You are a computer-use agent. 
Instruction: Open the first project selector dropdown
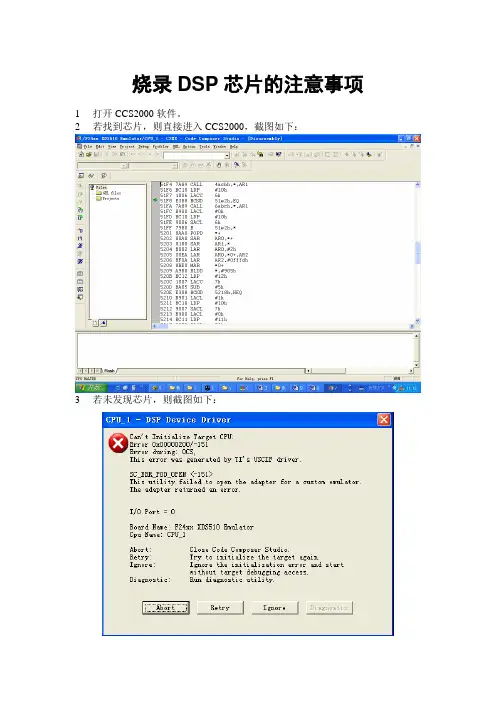click(125, 166)
